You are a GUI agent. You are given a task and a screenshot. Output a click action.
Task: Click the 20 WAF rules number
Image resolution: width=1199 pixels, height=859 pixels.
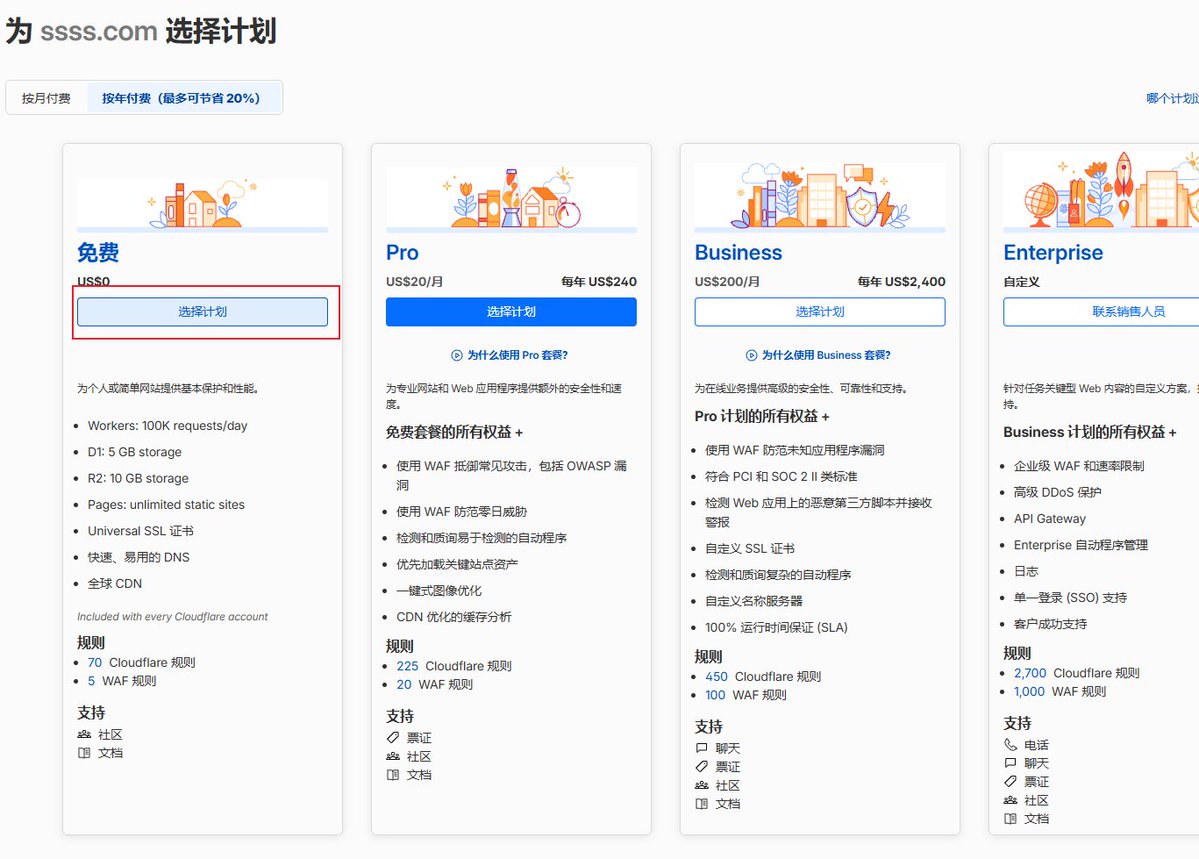[404, 685]
